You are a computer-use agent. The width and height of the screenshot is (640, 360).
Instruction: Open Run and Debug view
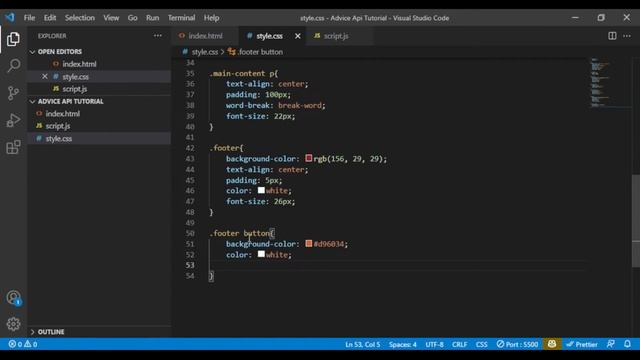[x=13, y=120]
